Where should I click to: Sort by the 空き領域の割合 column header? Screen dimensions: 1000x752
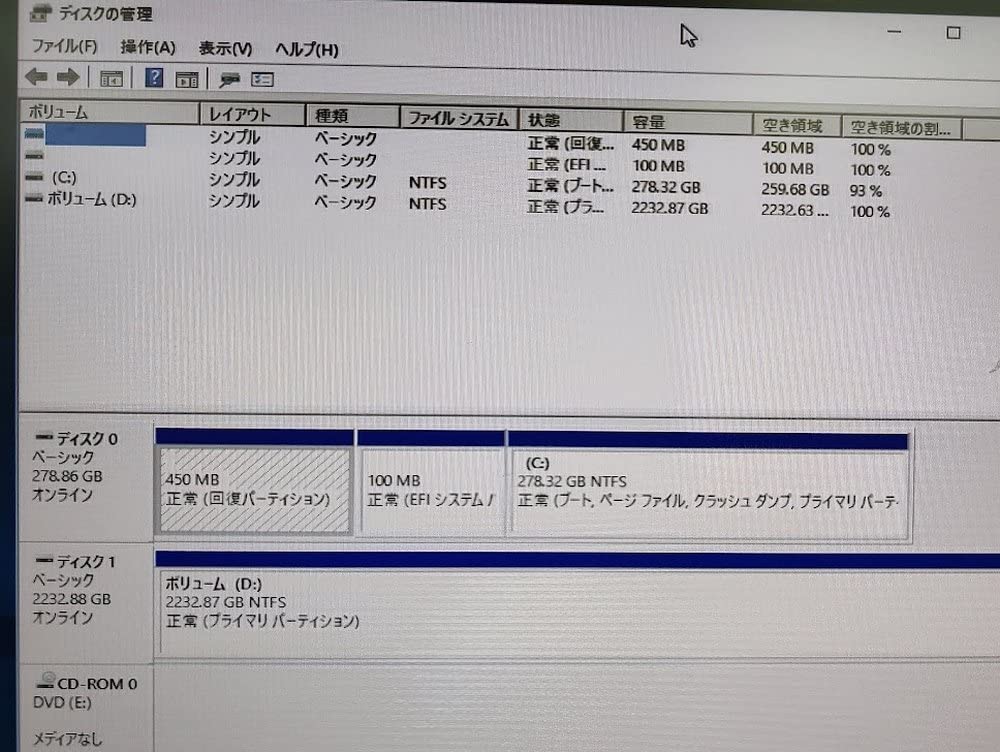pyautogui.click(x=901, y=128)
